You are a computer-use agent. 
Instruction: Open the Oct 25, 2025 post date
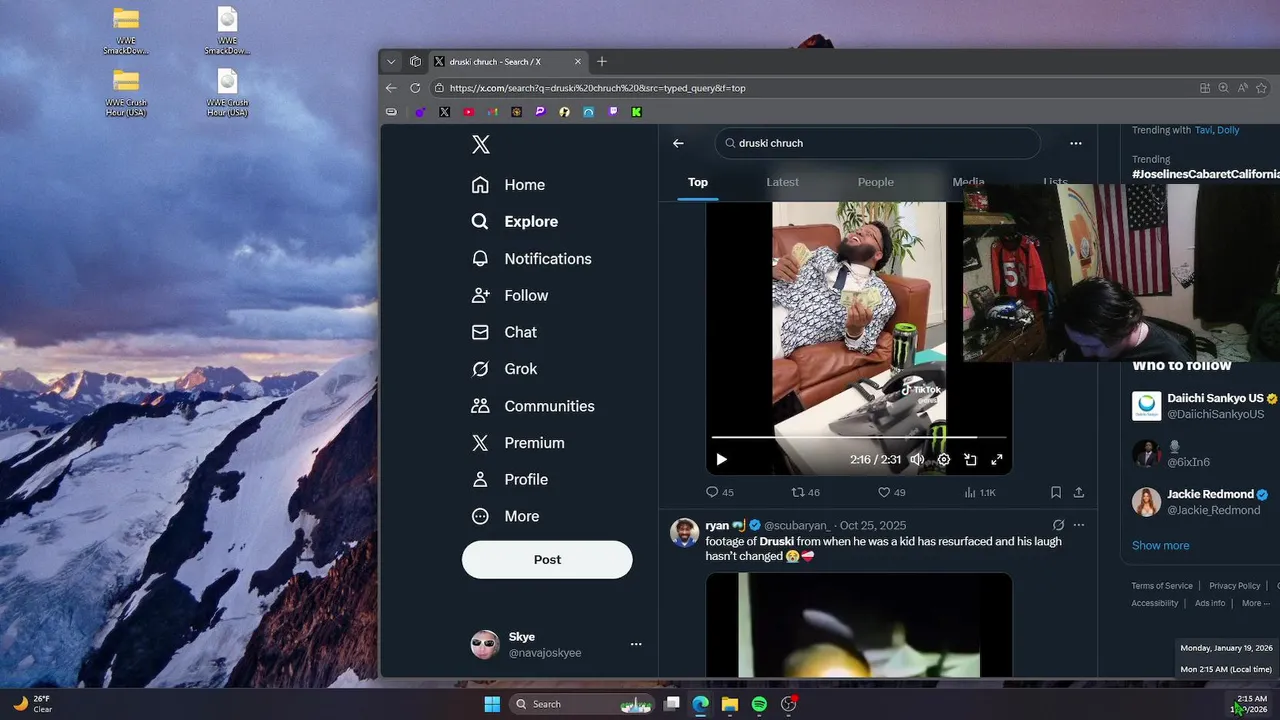click(x=873, y=525)
